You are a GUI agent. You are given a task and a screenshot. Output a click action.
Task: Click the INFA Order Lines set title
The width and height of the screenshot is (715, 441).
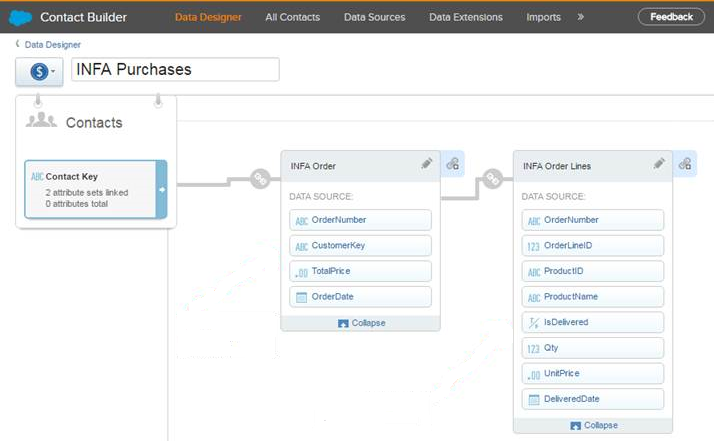(x=557, y=166)
